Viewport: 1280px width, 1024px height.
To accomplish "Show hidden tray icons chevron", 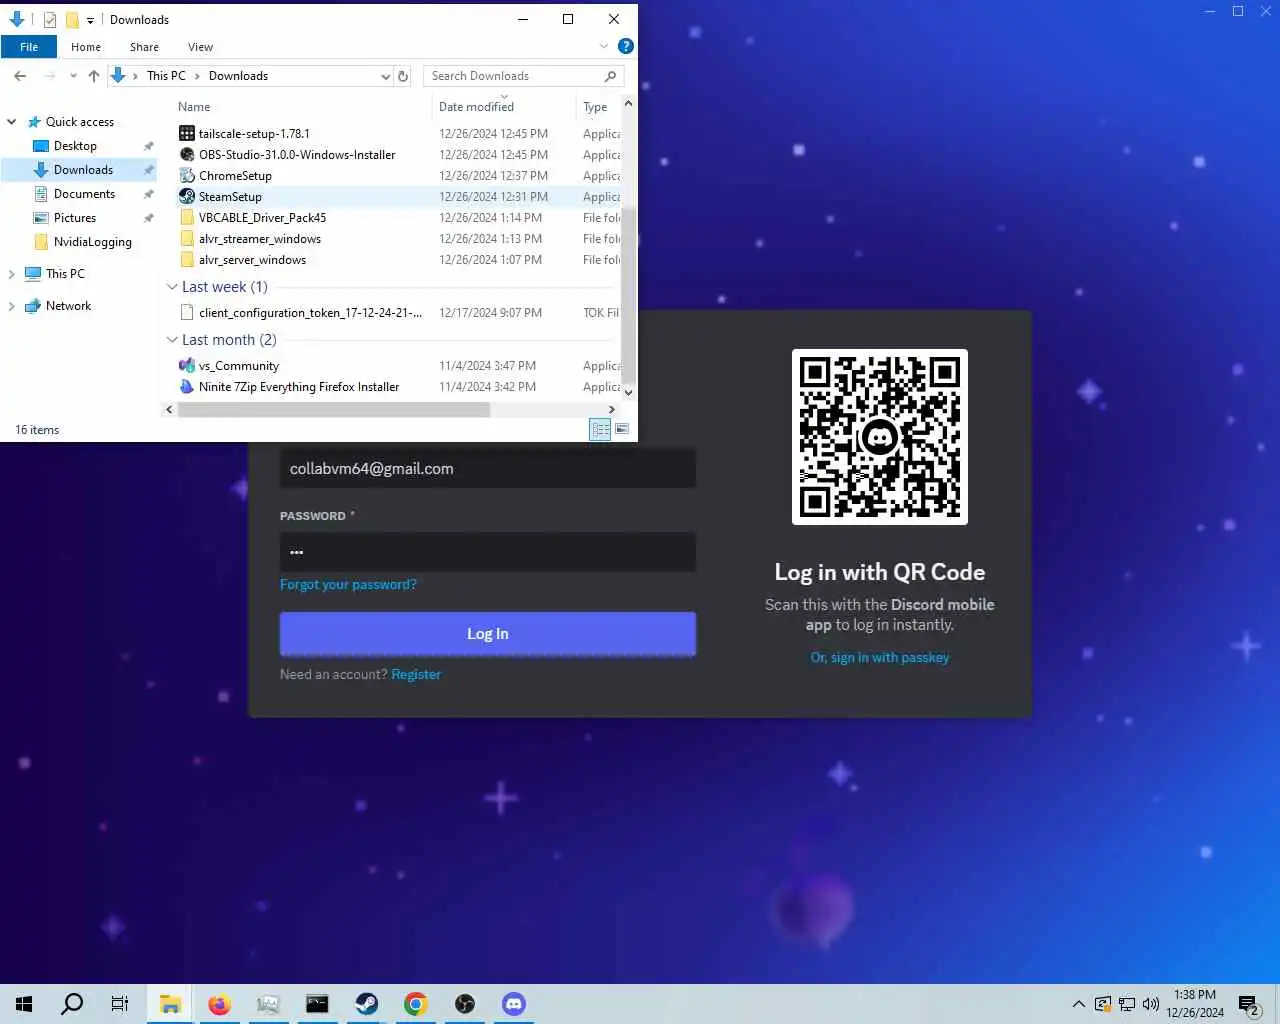I will pyautogui.click(x=1078, y=1004).
